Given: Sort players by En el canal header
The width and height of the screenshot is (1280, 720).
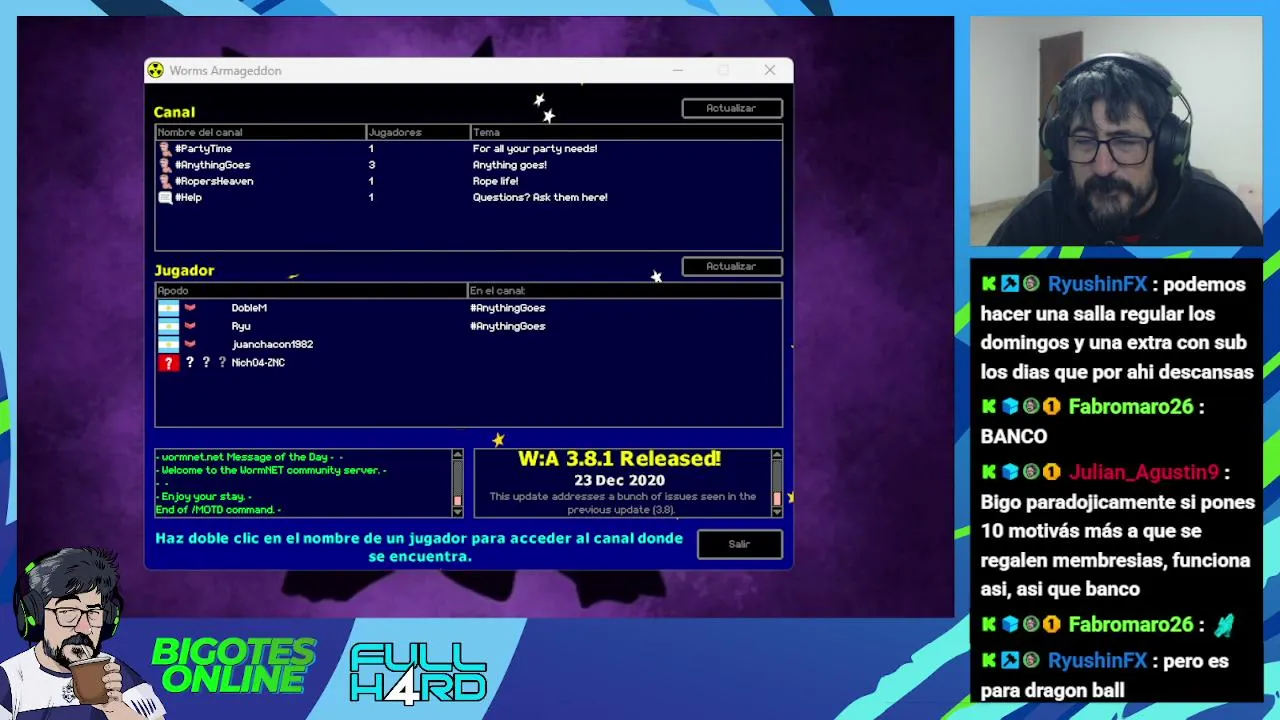Looking at the screenshot, I should (x=625, y=290).
